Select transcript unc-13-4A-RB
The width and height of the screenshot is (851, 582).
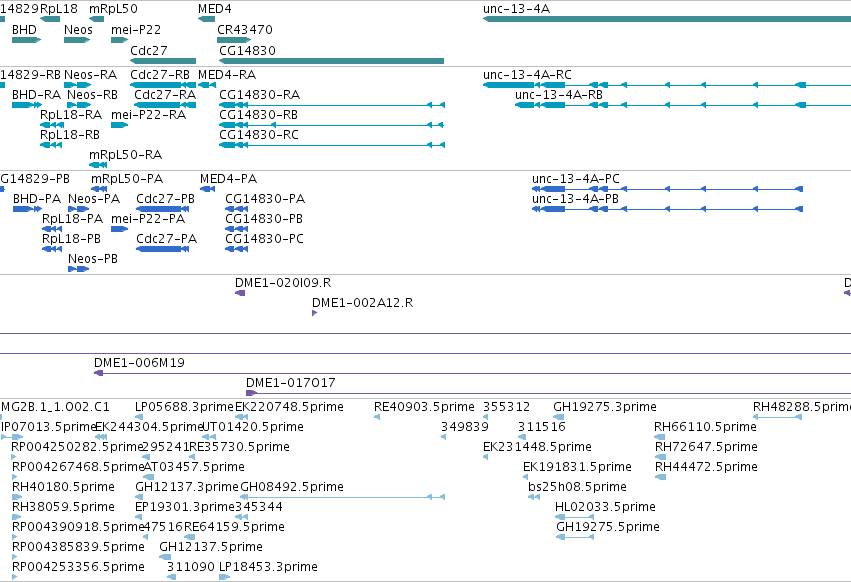pos(683,105)
